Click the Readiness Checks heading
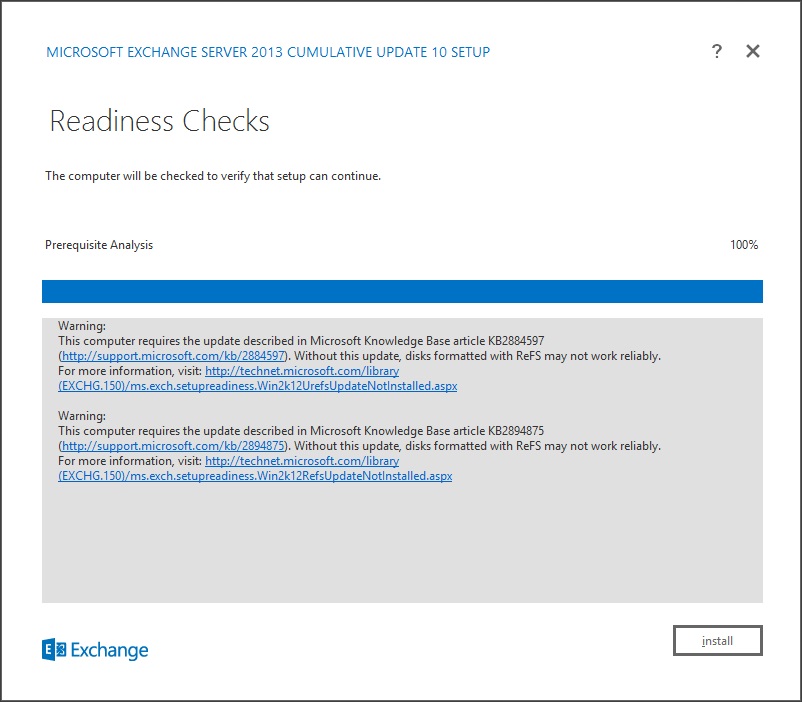Image resolution: width=802 pixels, height=702 pixels. pos(160,122)
